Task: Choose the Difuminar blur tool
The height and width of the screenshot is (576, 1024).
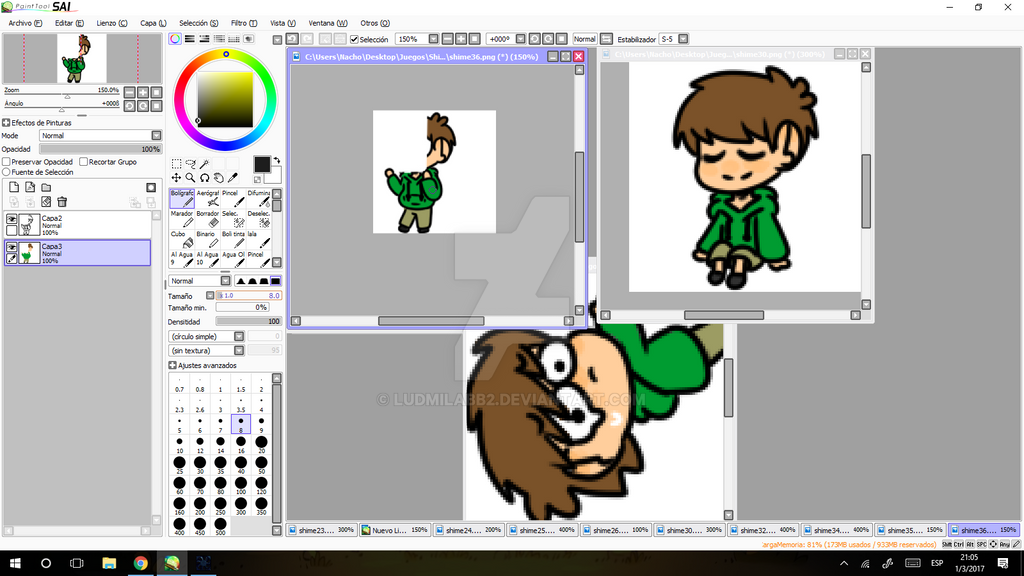Action: tap(259, 199)
